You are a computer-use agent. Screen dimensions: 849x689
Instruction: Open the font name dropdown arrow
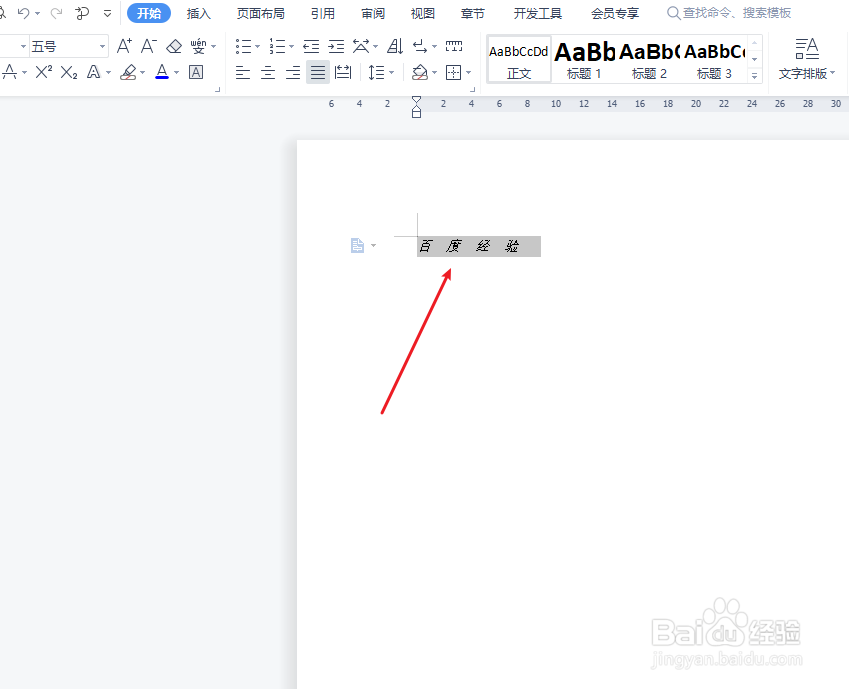[x=23, y=47]
